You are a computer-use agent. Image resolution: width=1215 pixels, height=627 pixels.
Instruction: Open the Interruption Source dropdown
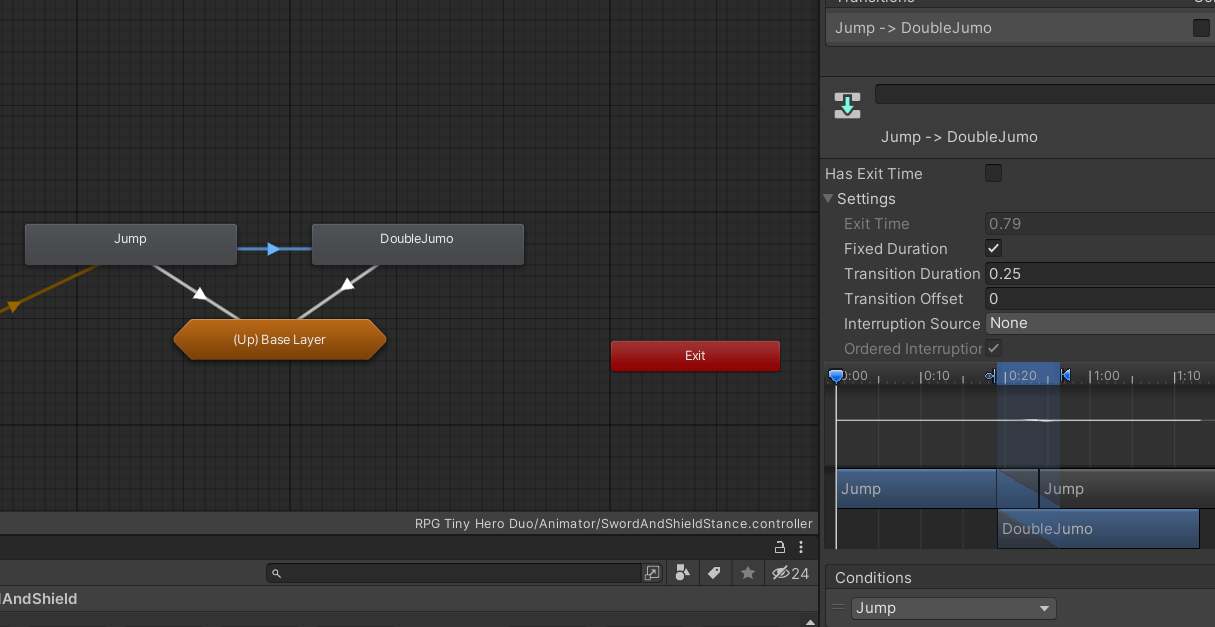point(1100,323)
